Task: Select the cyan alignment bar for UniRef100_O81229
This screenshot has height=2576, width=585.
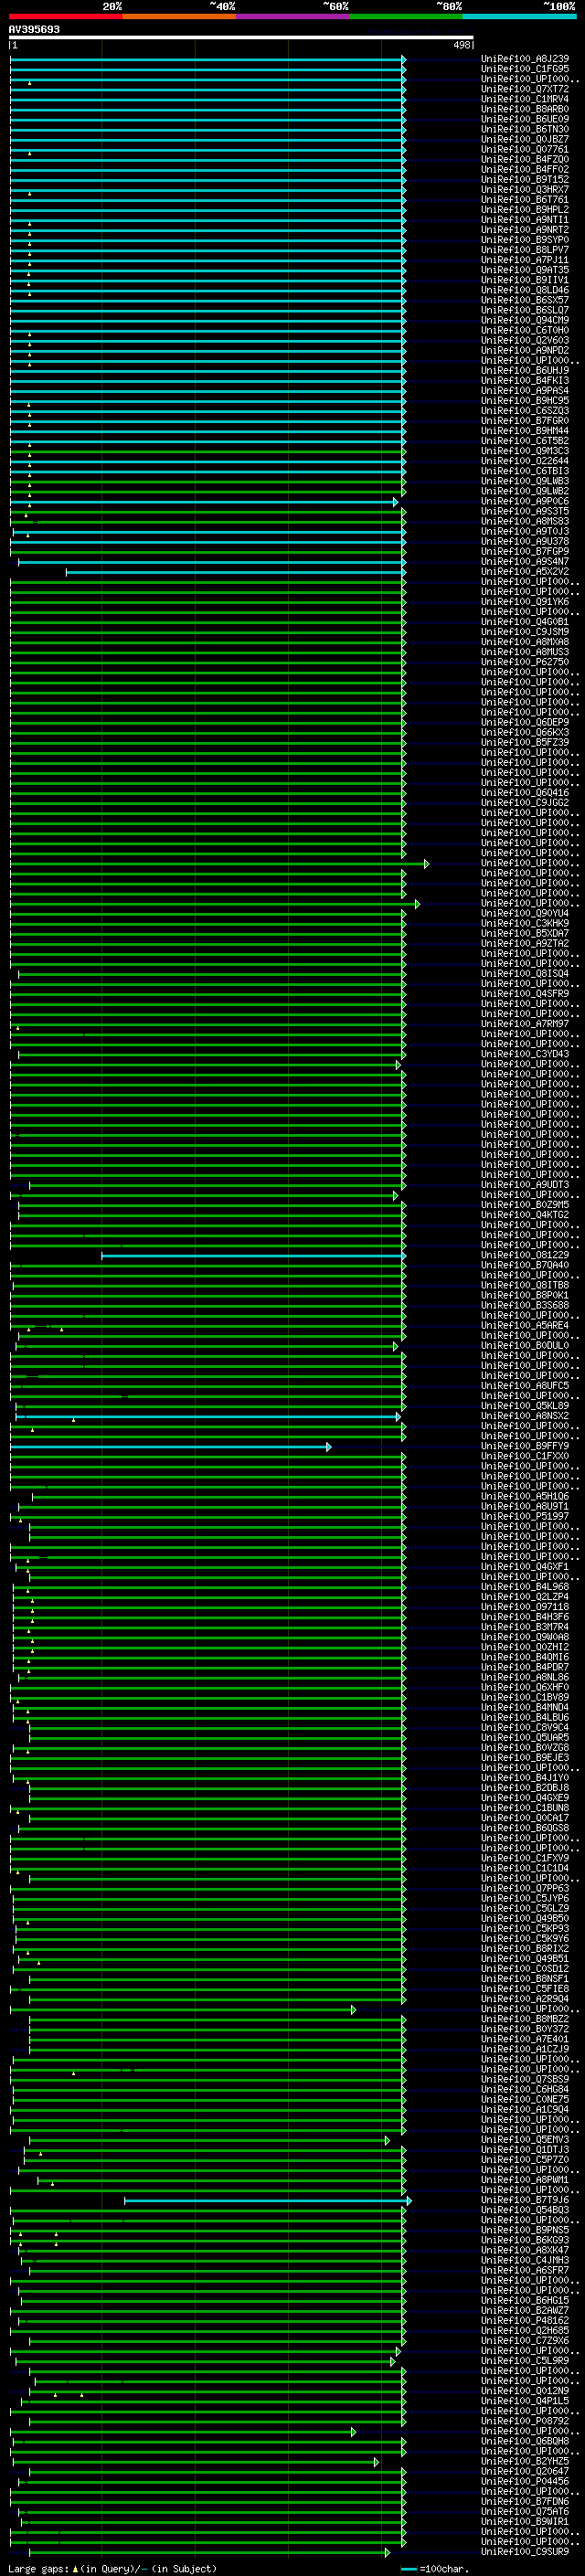Action: tap(254, 1256)
